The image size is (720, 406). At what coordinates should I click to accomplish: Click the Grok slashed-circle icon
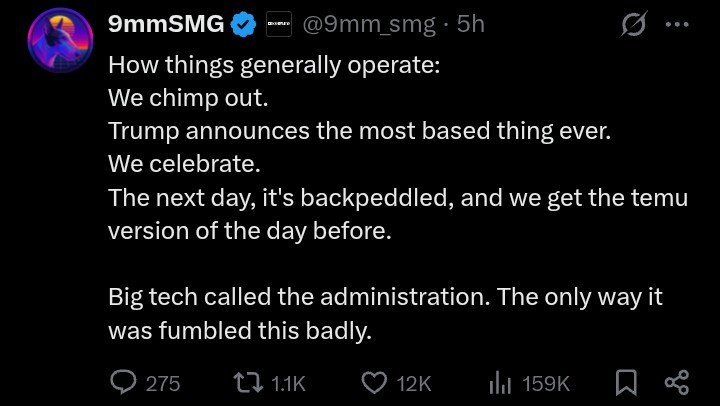point(633,24)
